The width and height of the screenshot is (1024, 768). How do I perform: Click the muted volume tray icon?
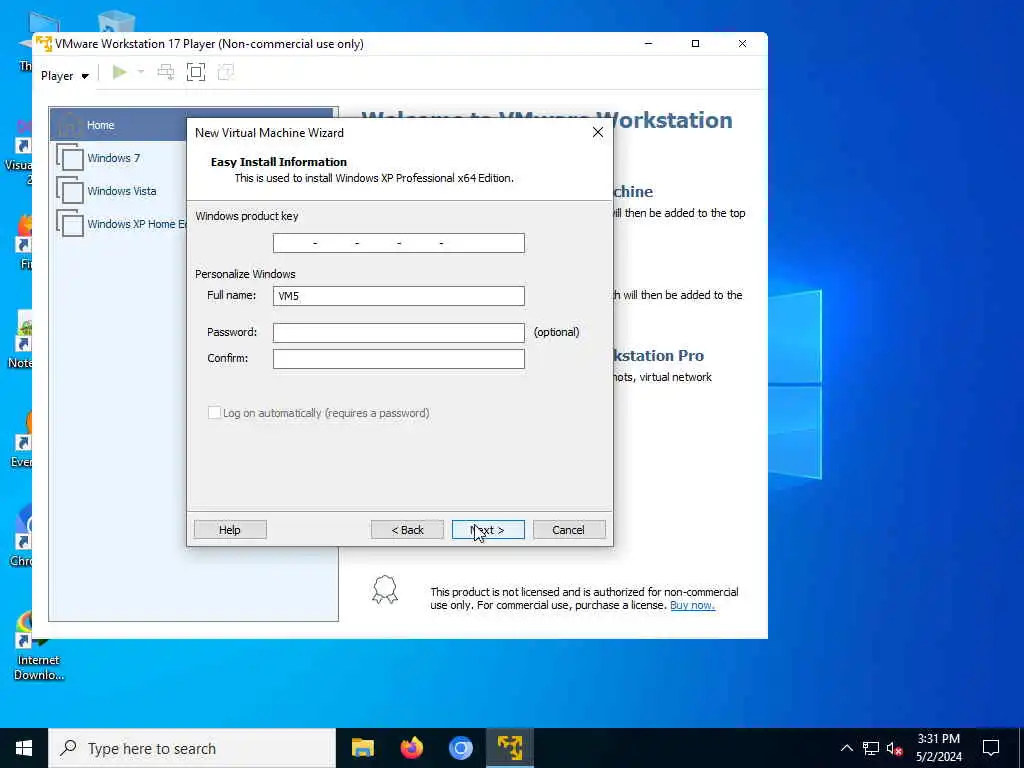coord(895,748)
